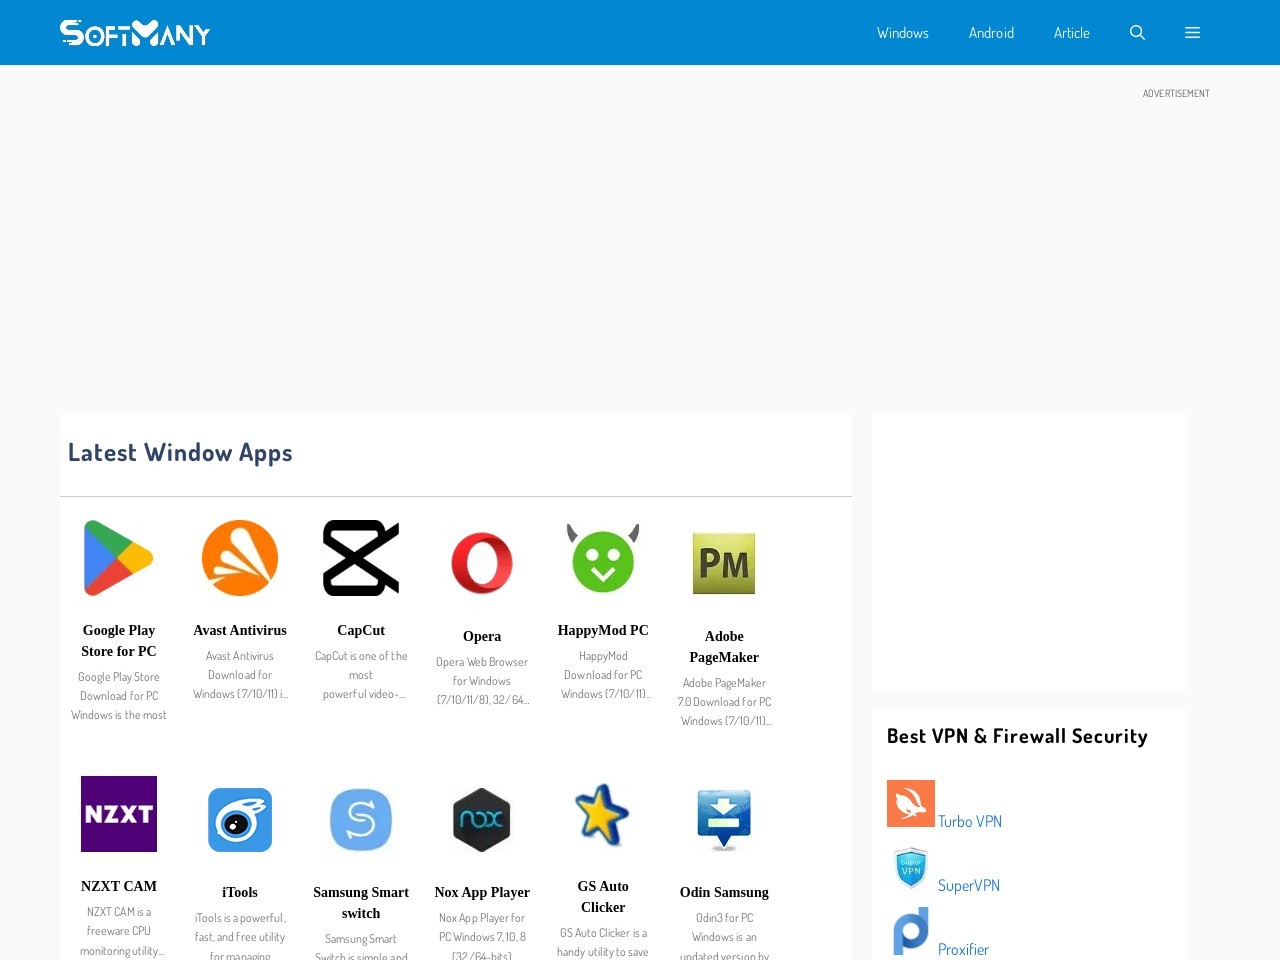Open the iTools title link

[240, 892]
